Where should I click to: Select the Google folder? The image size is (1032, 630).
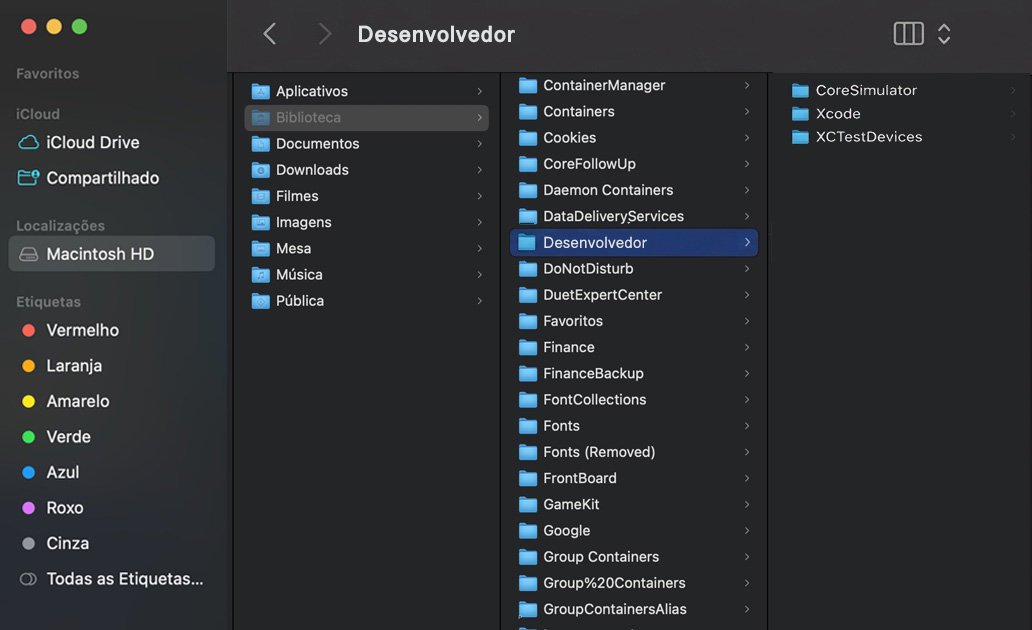[x=569, y=530]
